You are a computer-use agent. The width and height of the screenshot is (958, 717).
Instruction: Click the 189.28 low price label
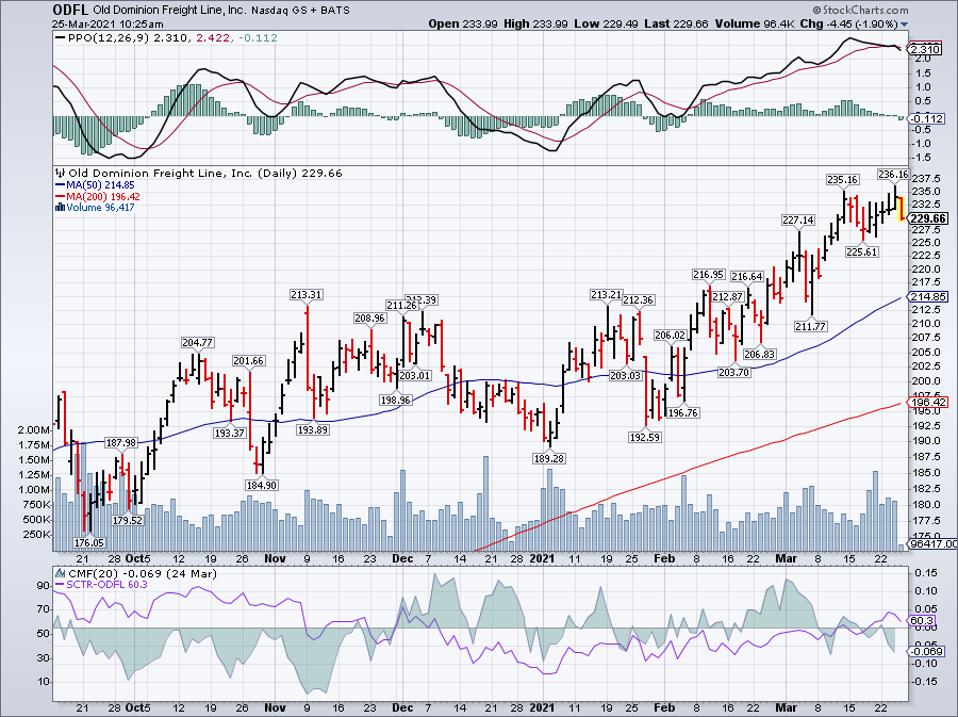pyautogui.click(x=549, y=458)
